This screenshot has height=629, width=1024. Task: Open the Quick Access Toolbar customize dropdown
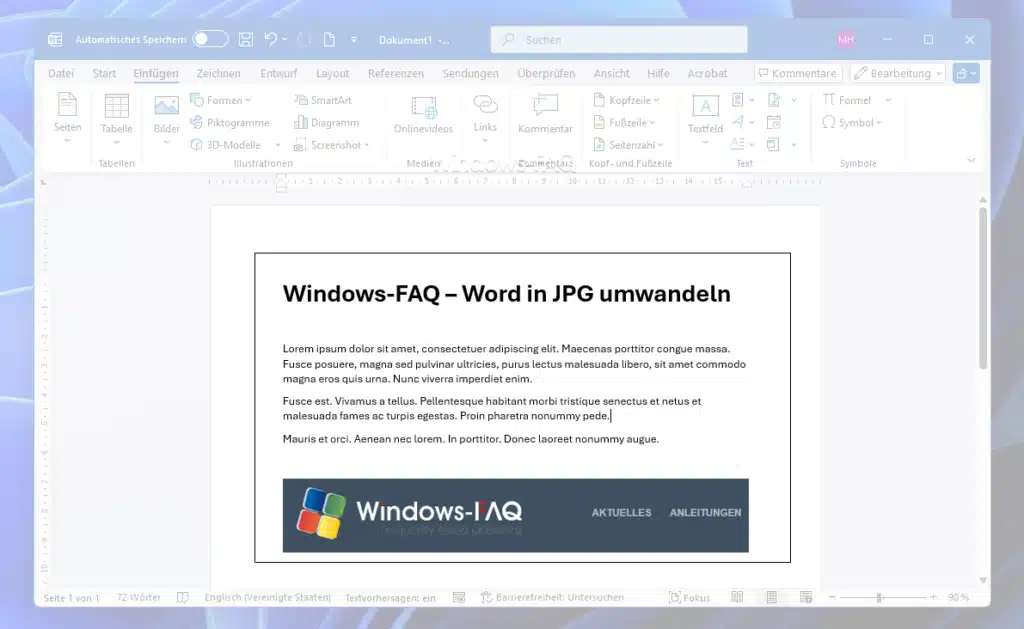click(x=353, y=40)
